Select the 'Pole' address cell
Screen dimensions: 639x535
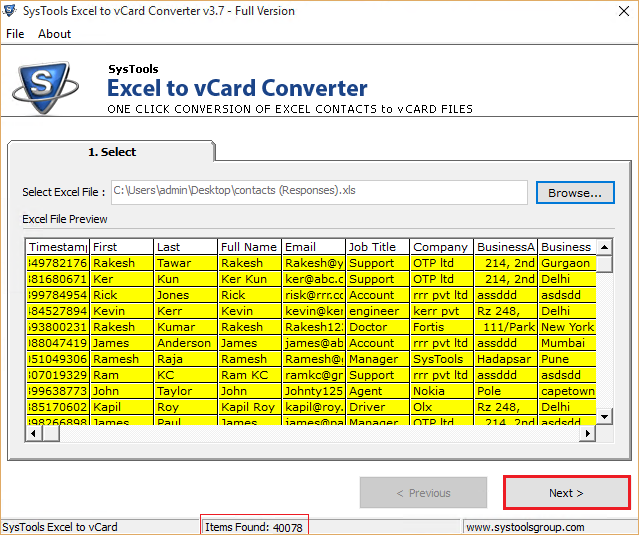pos(505,391)
